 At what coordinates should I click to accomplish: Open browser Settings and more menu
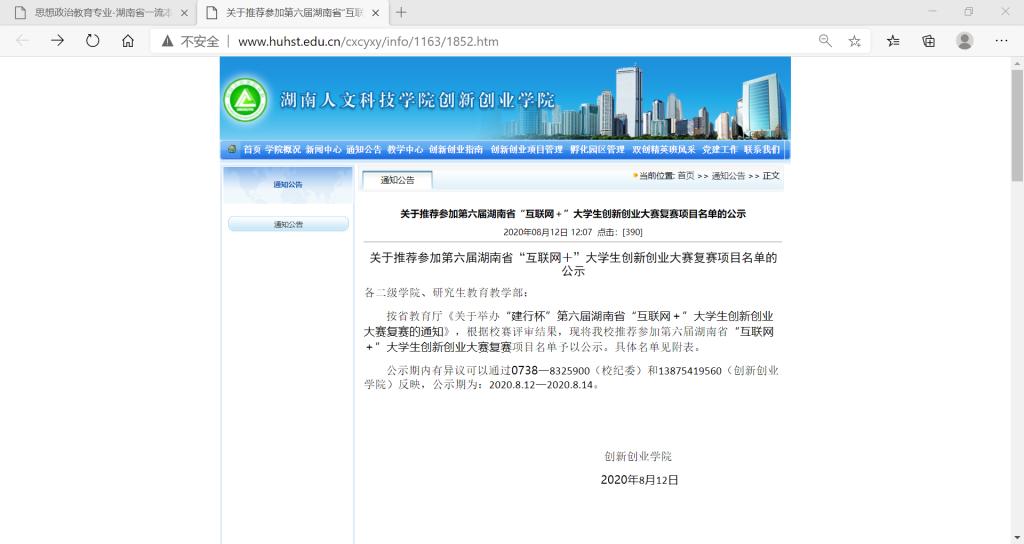[x=1001, y=41]
